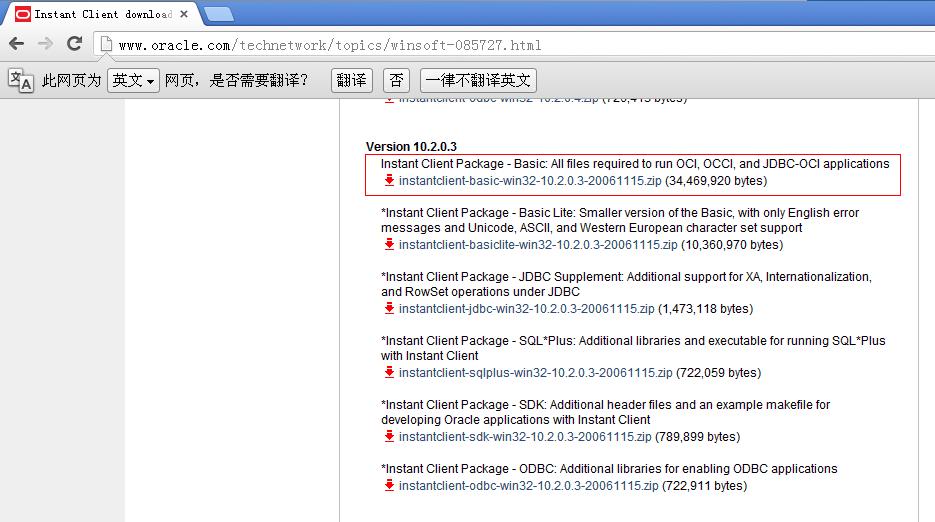The height and width of the screenshot is (522, 935).
Task: Close the Instant Client download tab
Action: 184,14
